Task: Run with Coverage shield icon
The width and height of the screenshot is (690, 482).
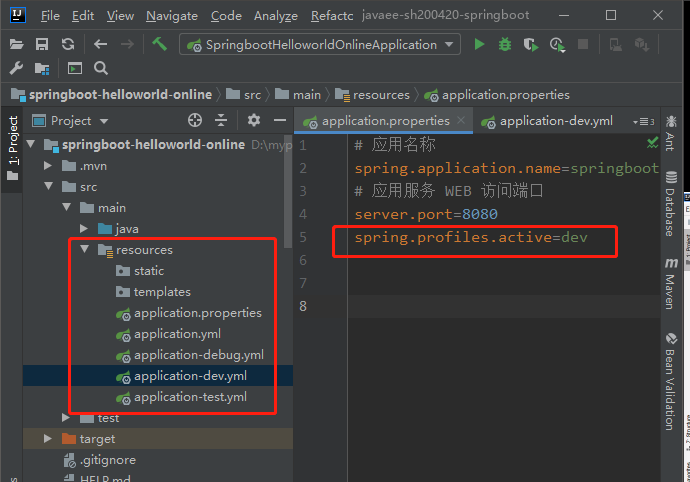Action: coord(531,44)
